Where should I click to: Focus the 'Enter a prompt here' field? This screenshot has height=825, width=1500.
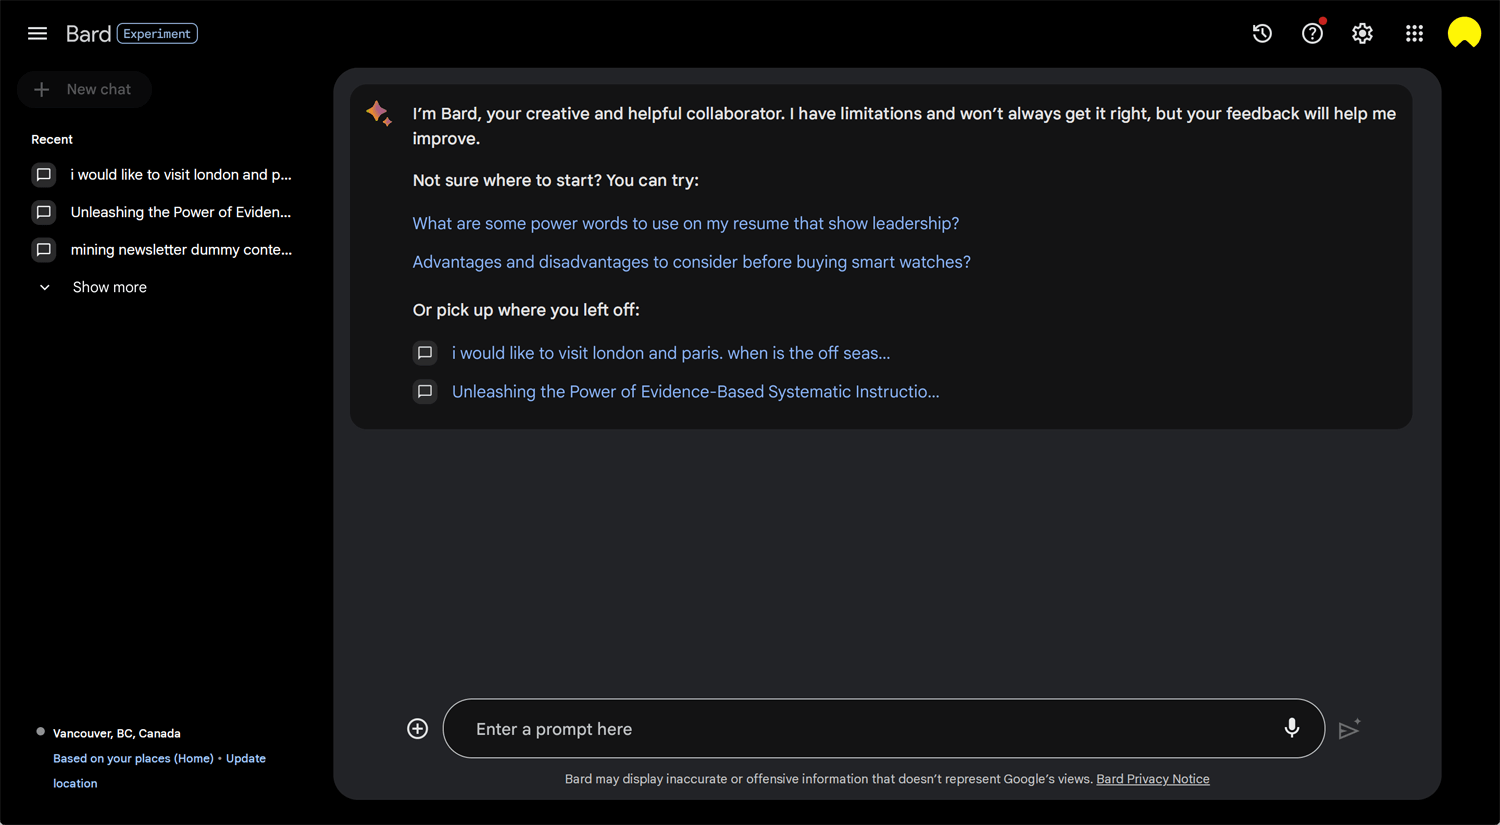(x=884, y=729)
